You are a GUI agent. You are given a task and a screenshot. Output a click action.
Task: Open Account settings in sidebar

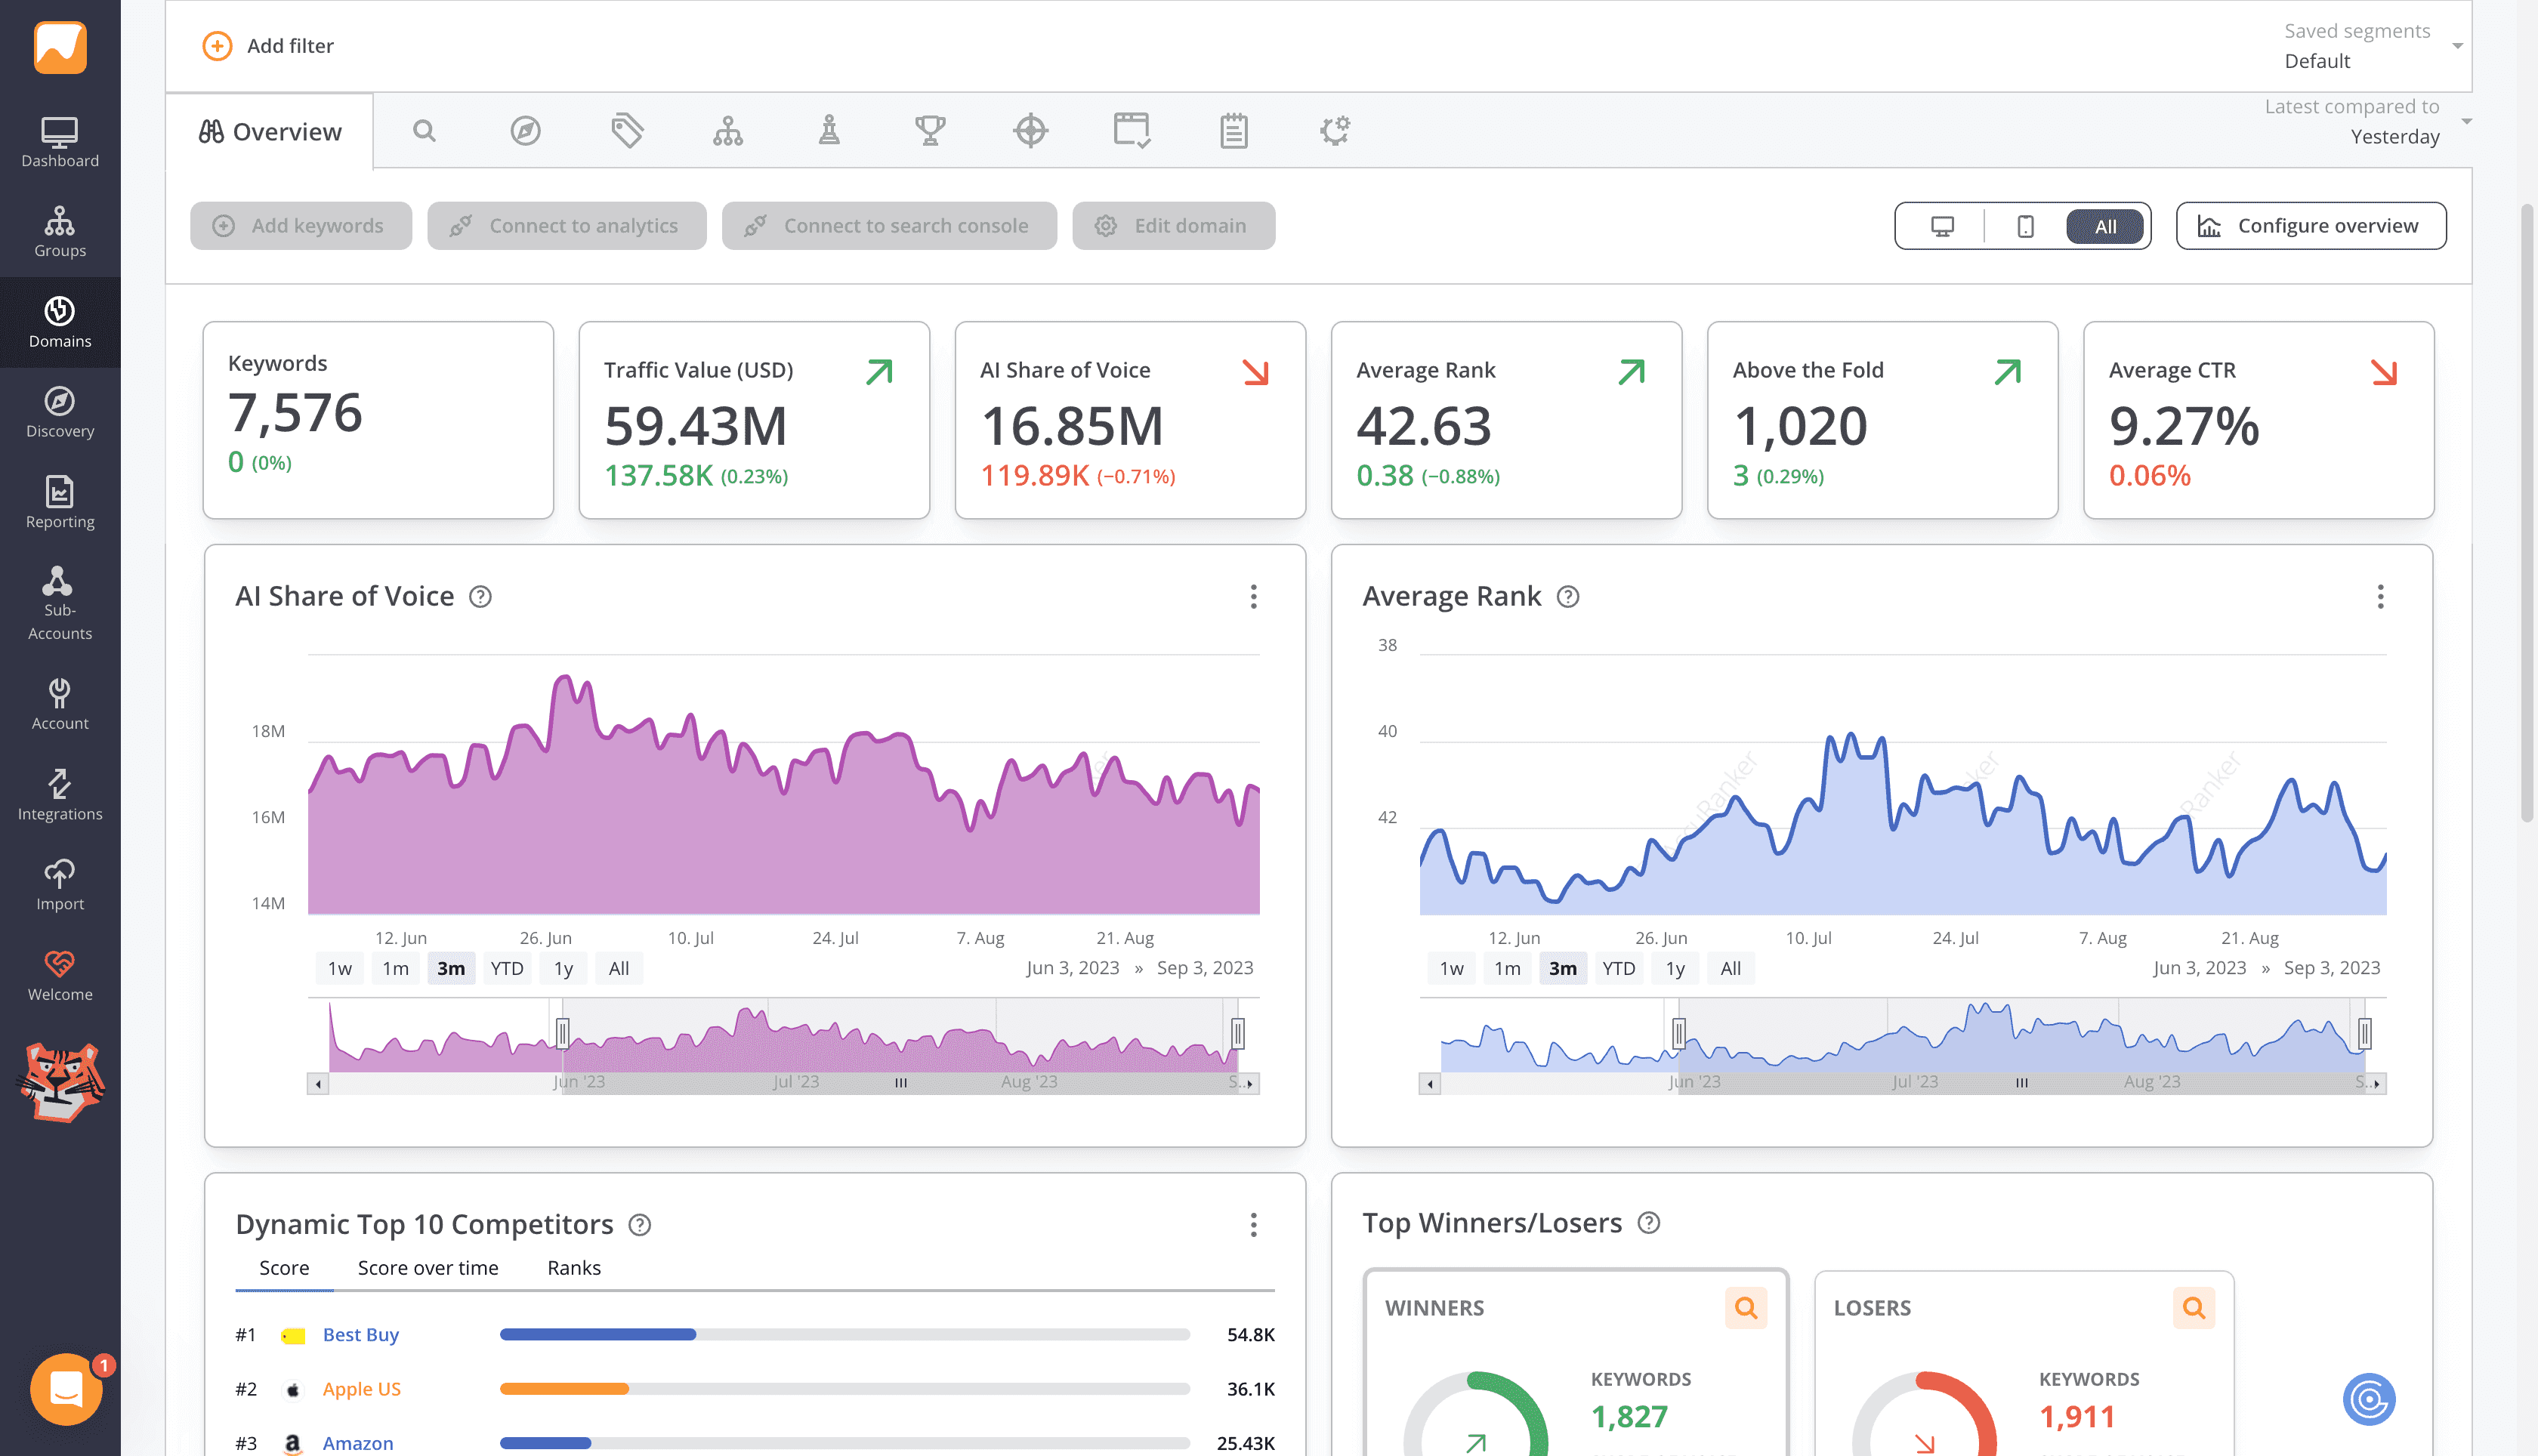60,704
